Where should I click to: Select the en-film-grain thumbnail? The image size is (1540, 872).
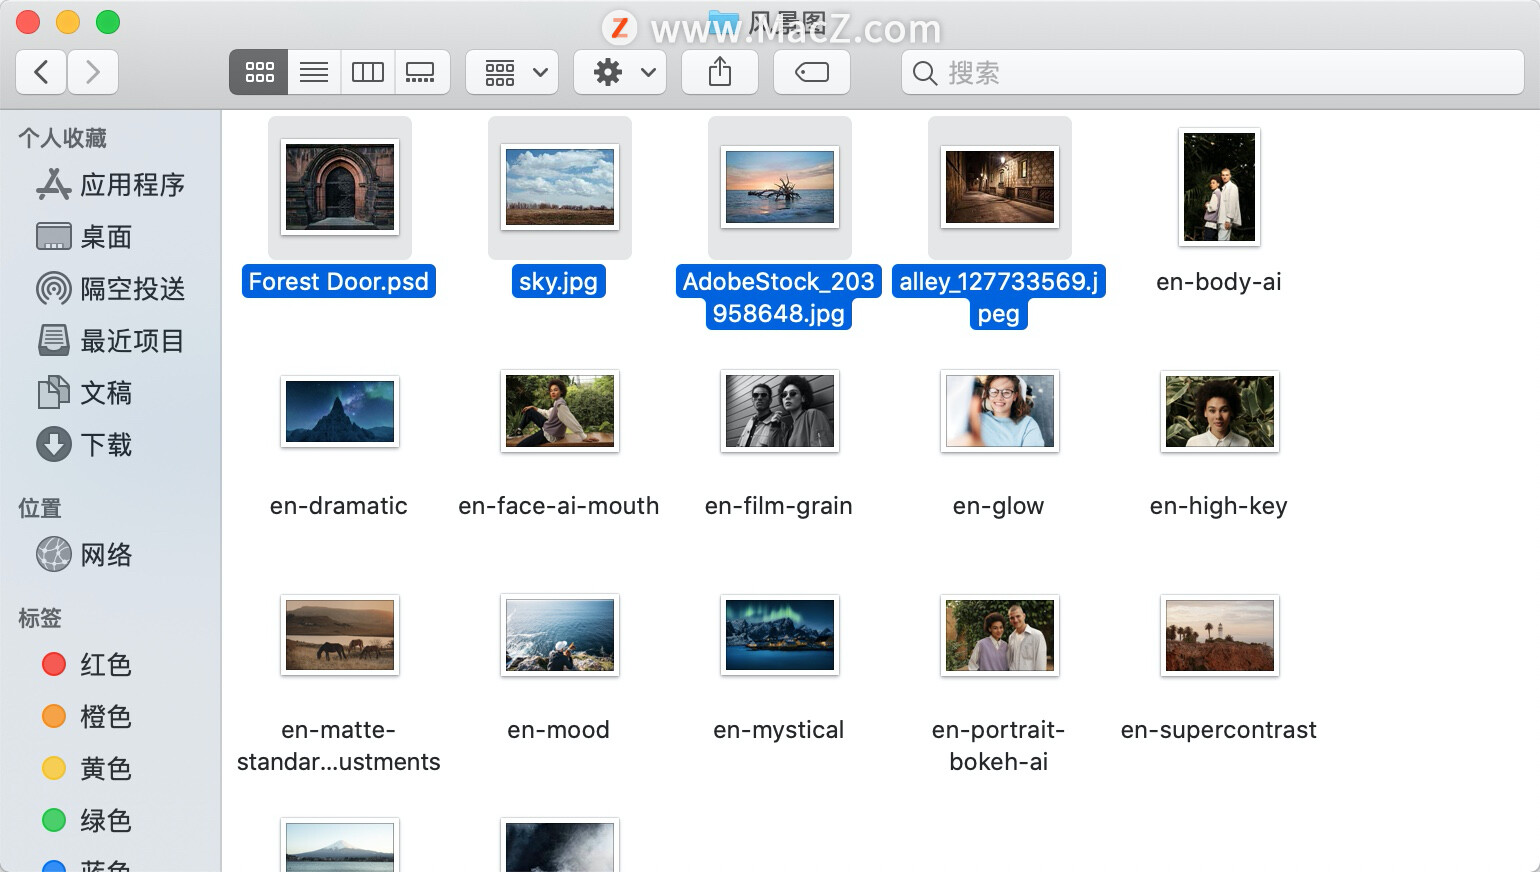click(780, 411)
